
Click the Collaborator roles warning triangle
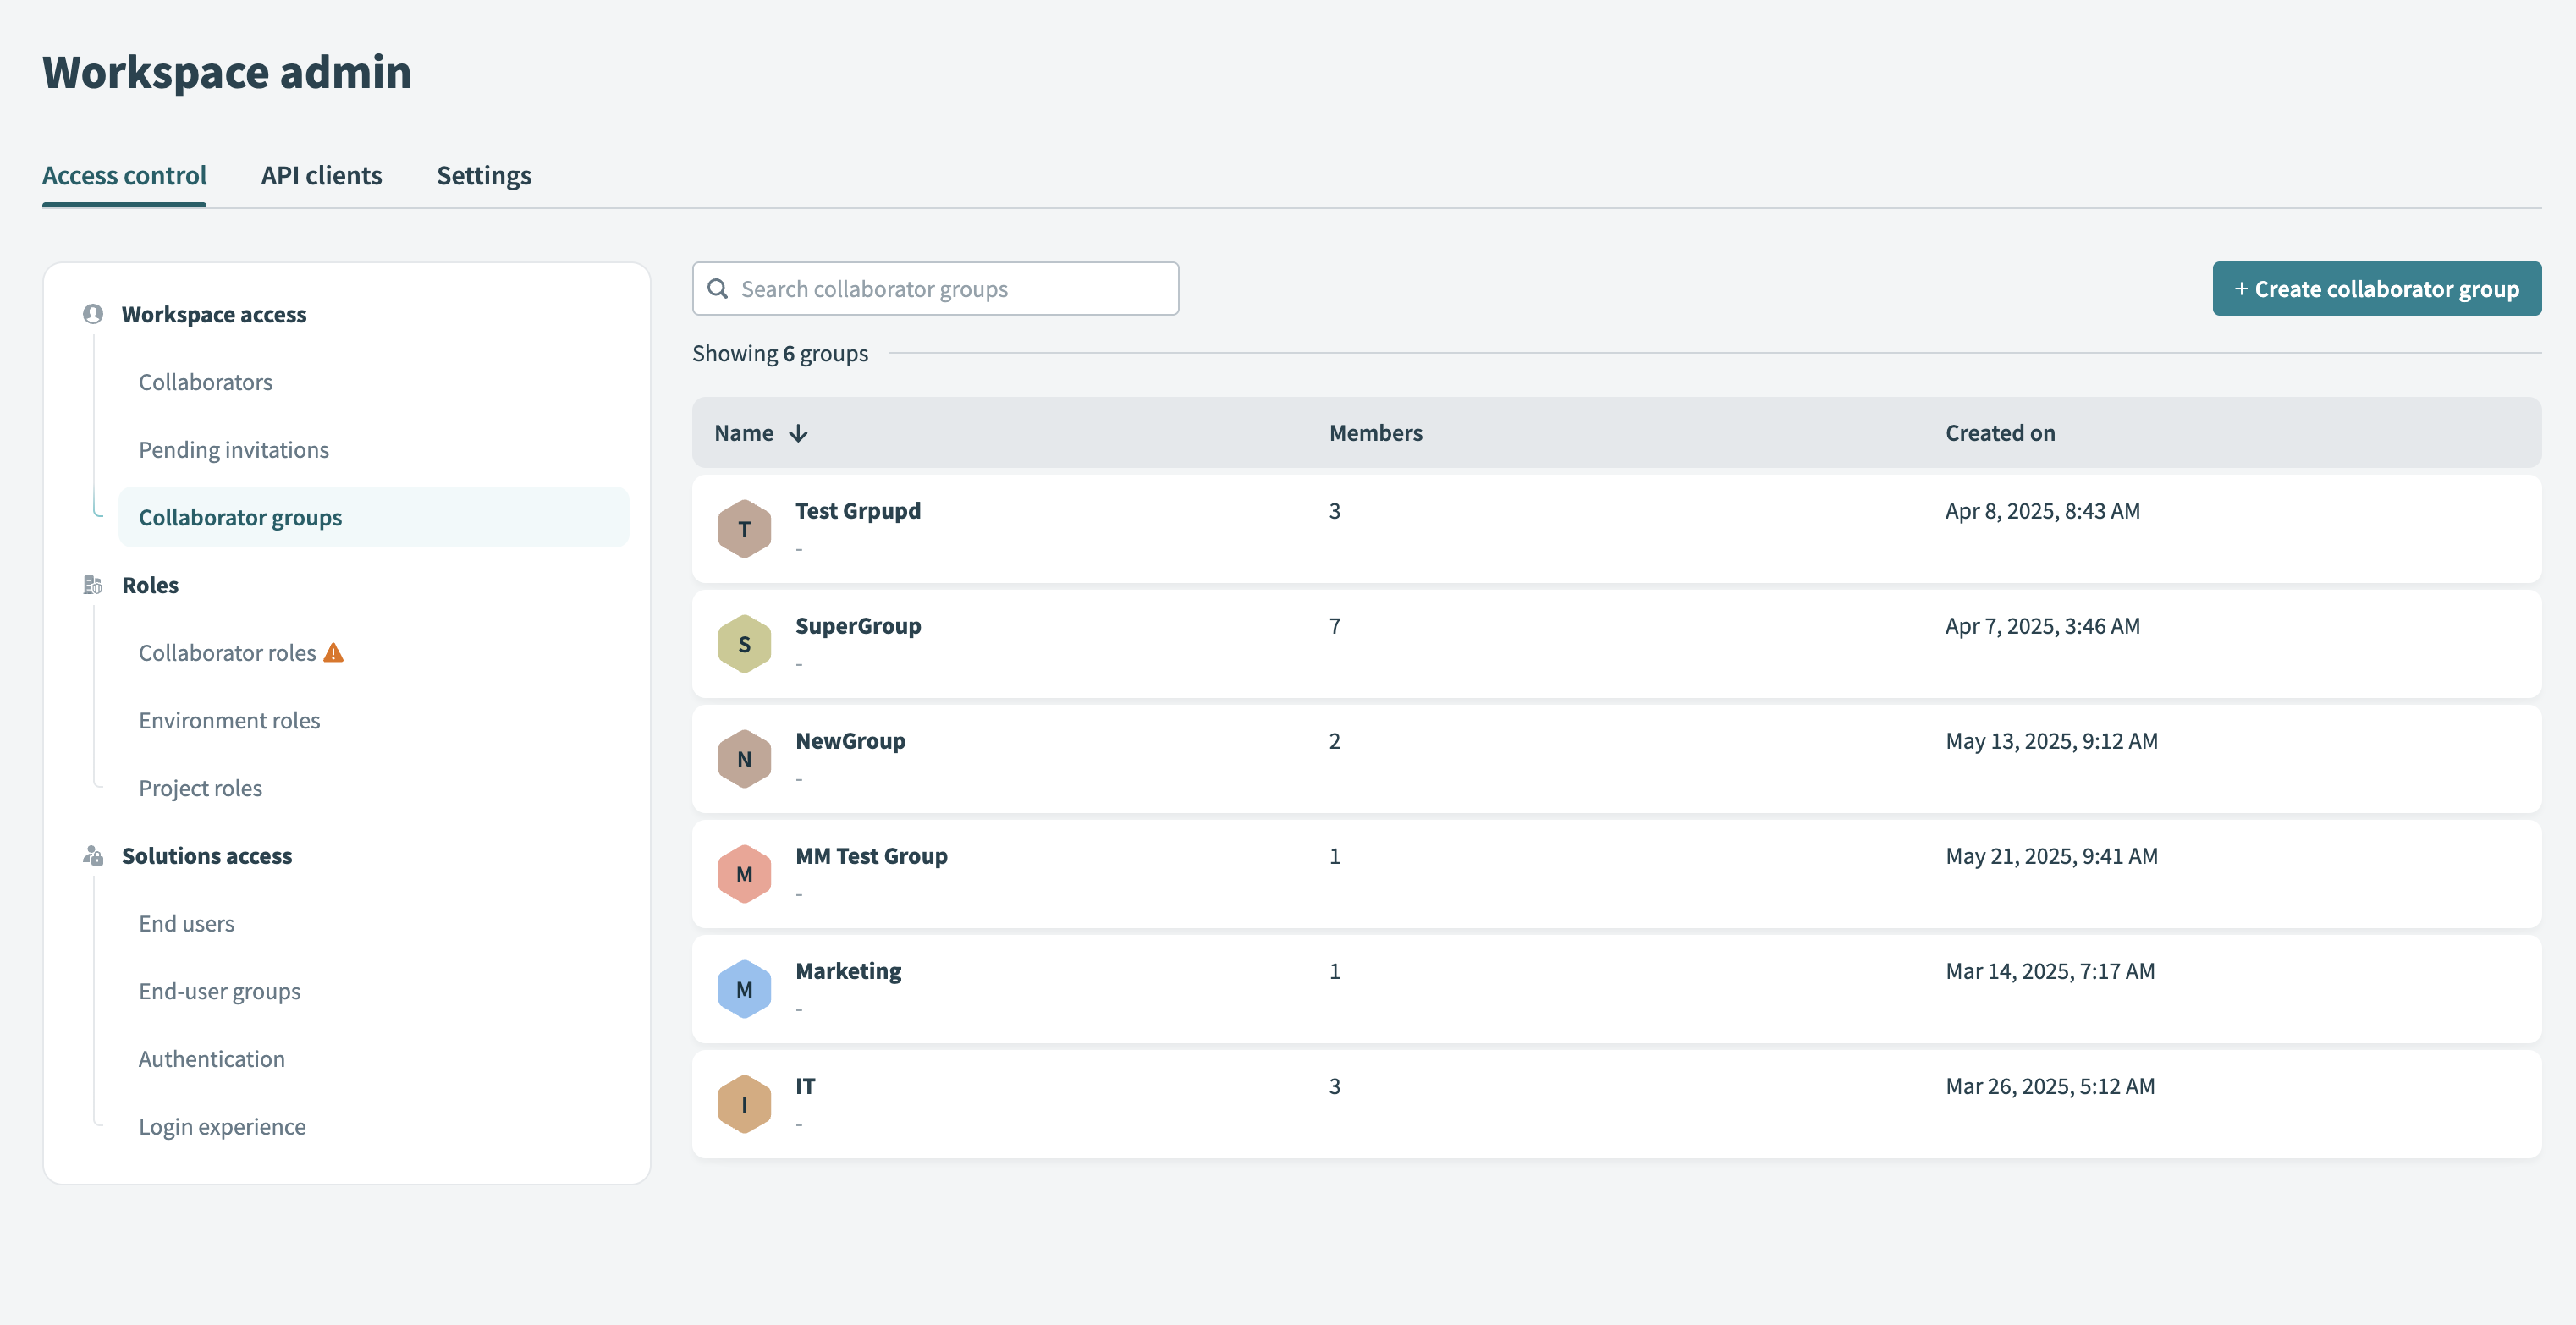point(334,653)
